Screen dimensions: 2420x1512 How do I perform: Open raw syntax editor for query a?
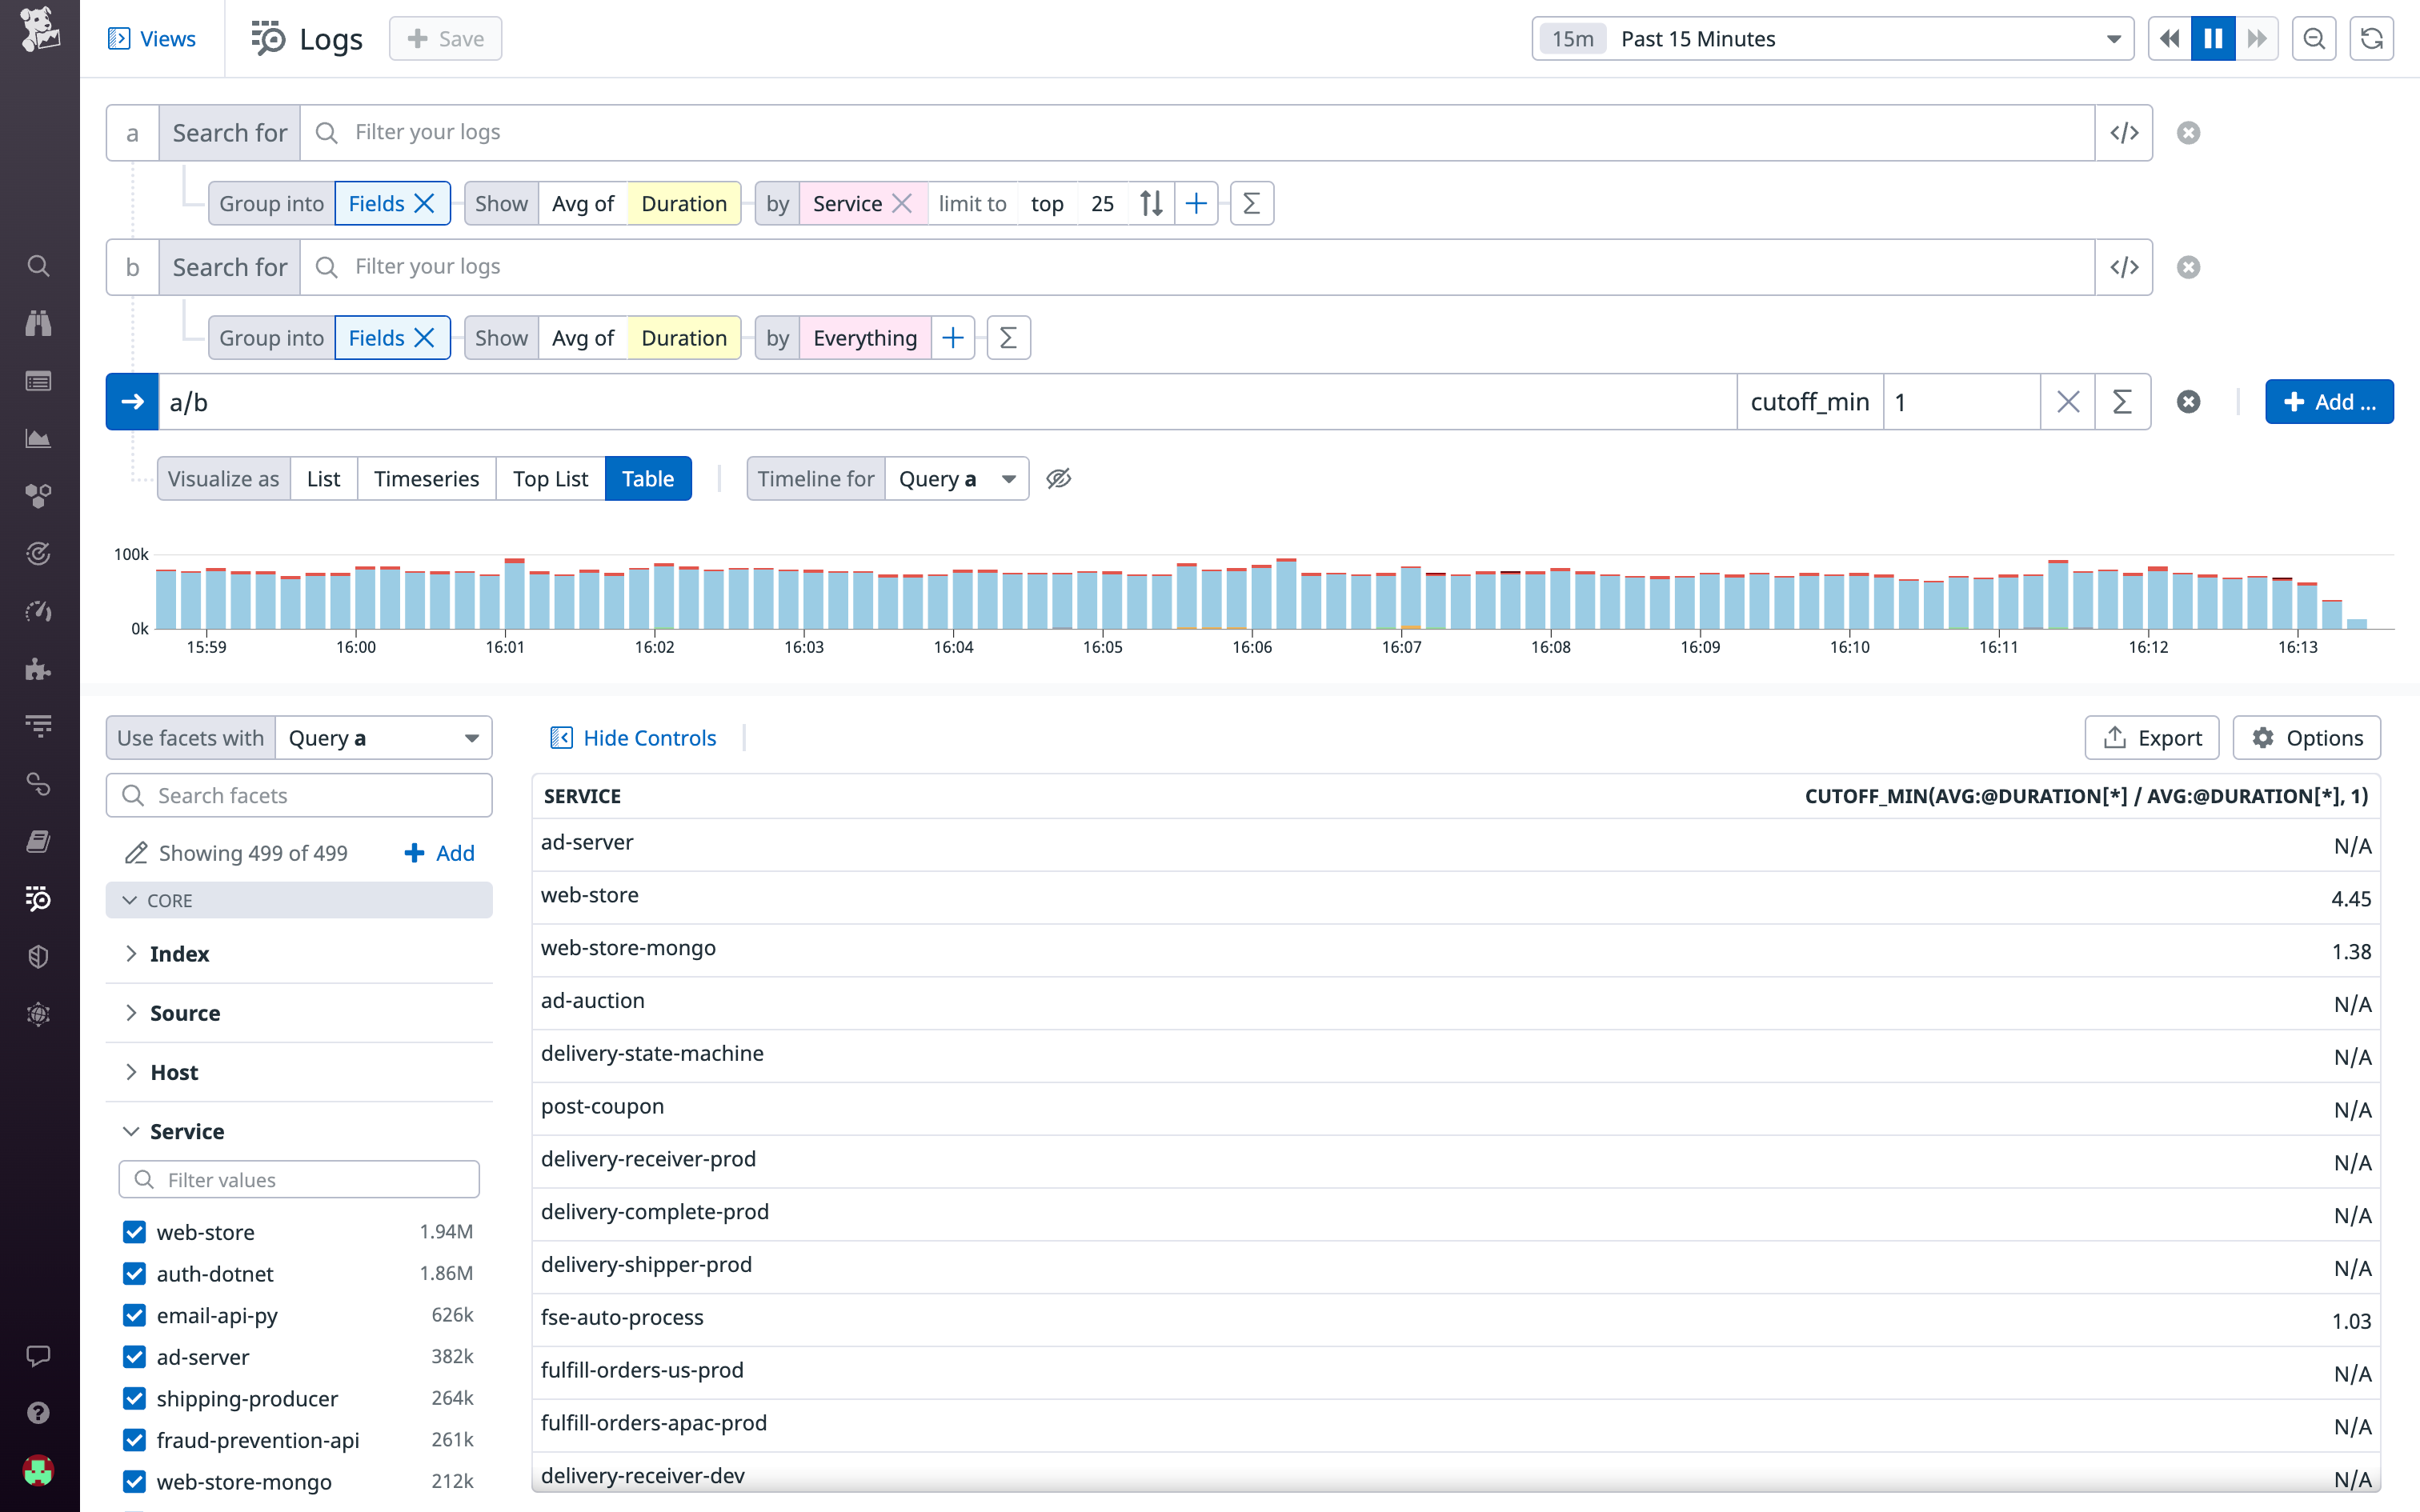pyautogui.click(x=2124, y=132)
